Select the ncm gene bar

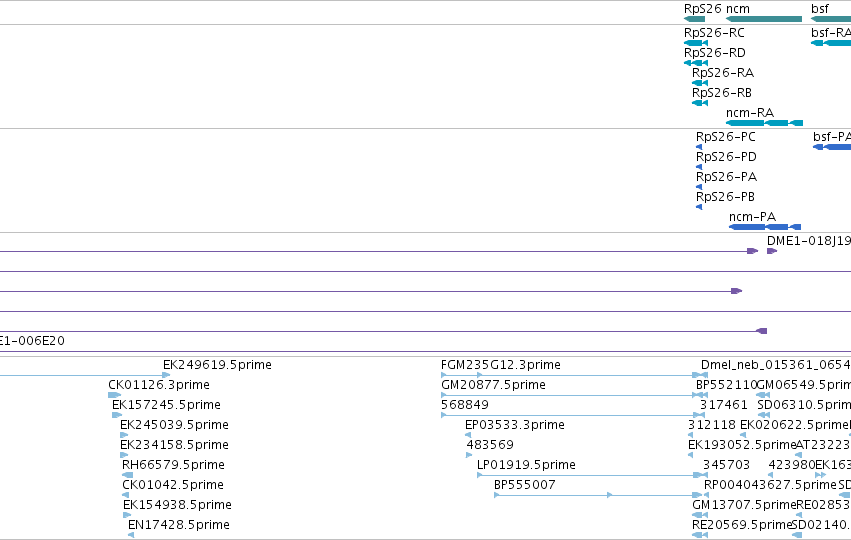(x=764, y=19)
